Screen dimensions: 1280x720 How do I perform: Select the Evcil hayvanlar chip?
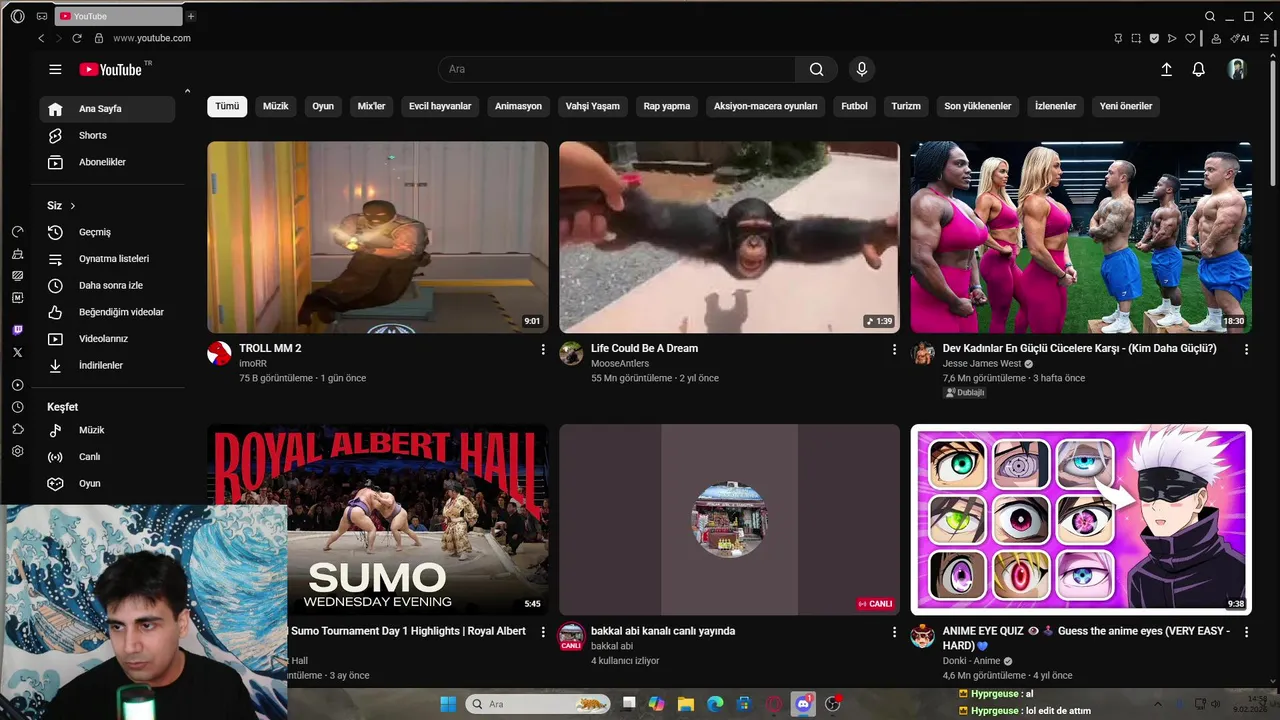point(440,106)
